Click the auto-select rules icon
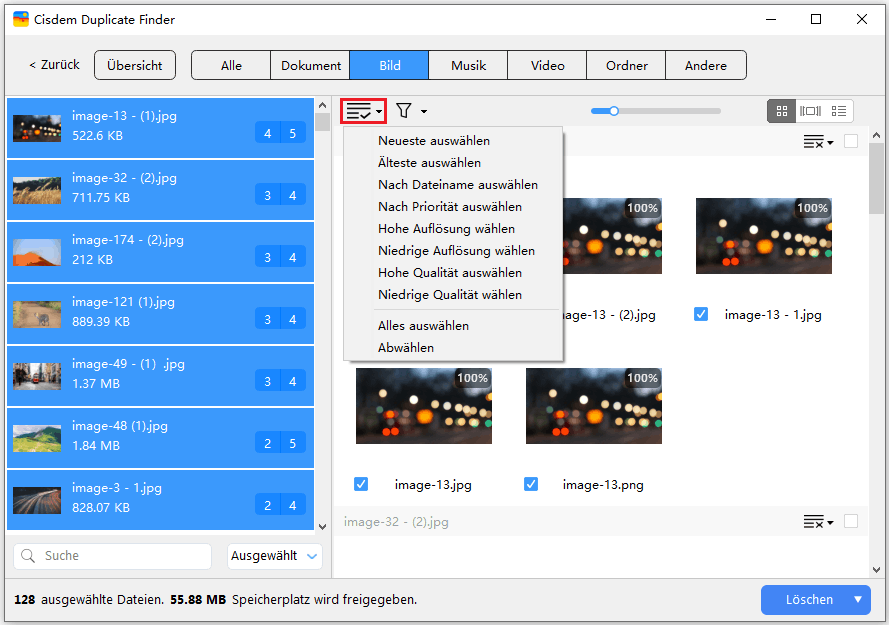Viewport: 889px width, 625px height. 363,111
